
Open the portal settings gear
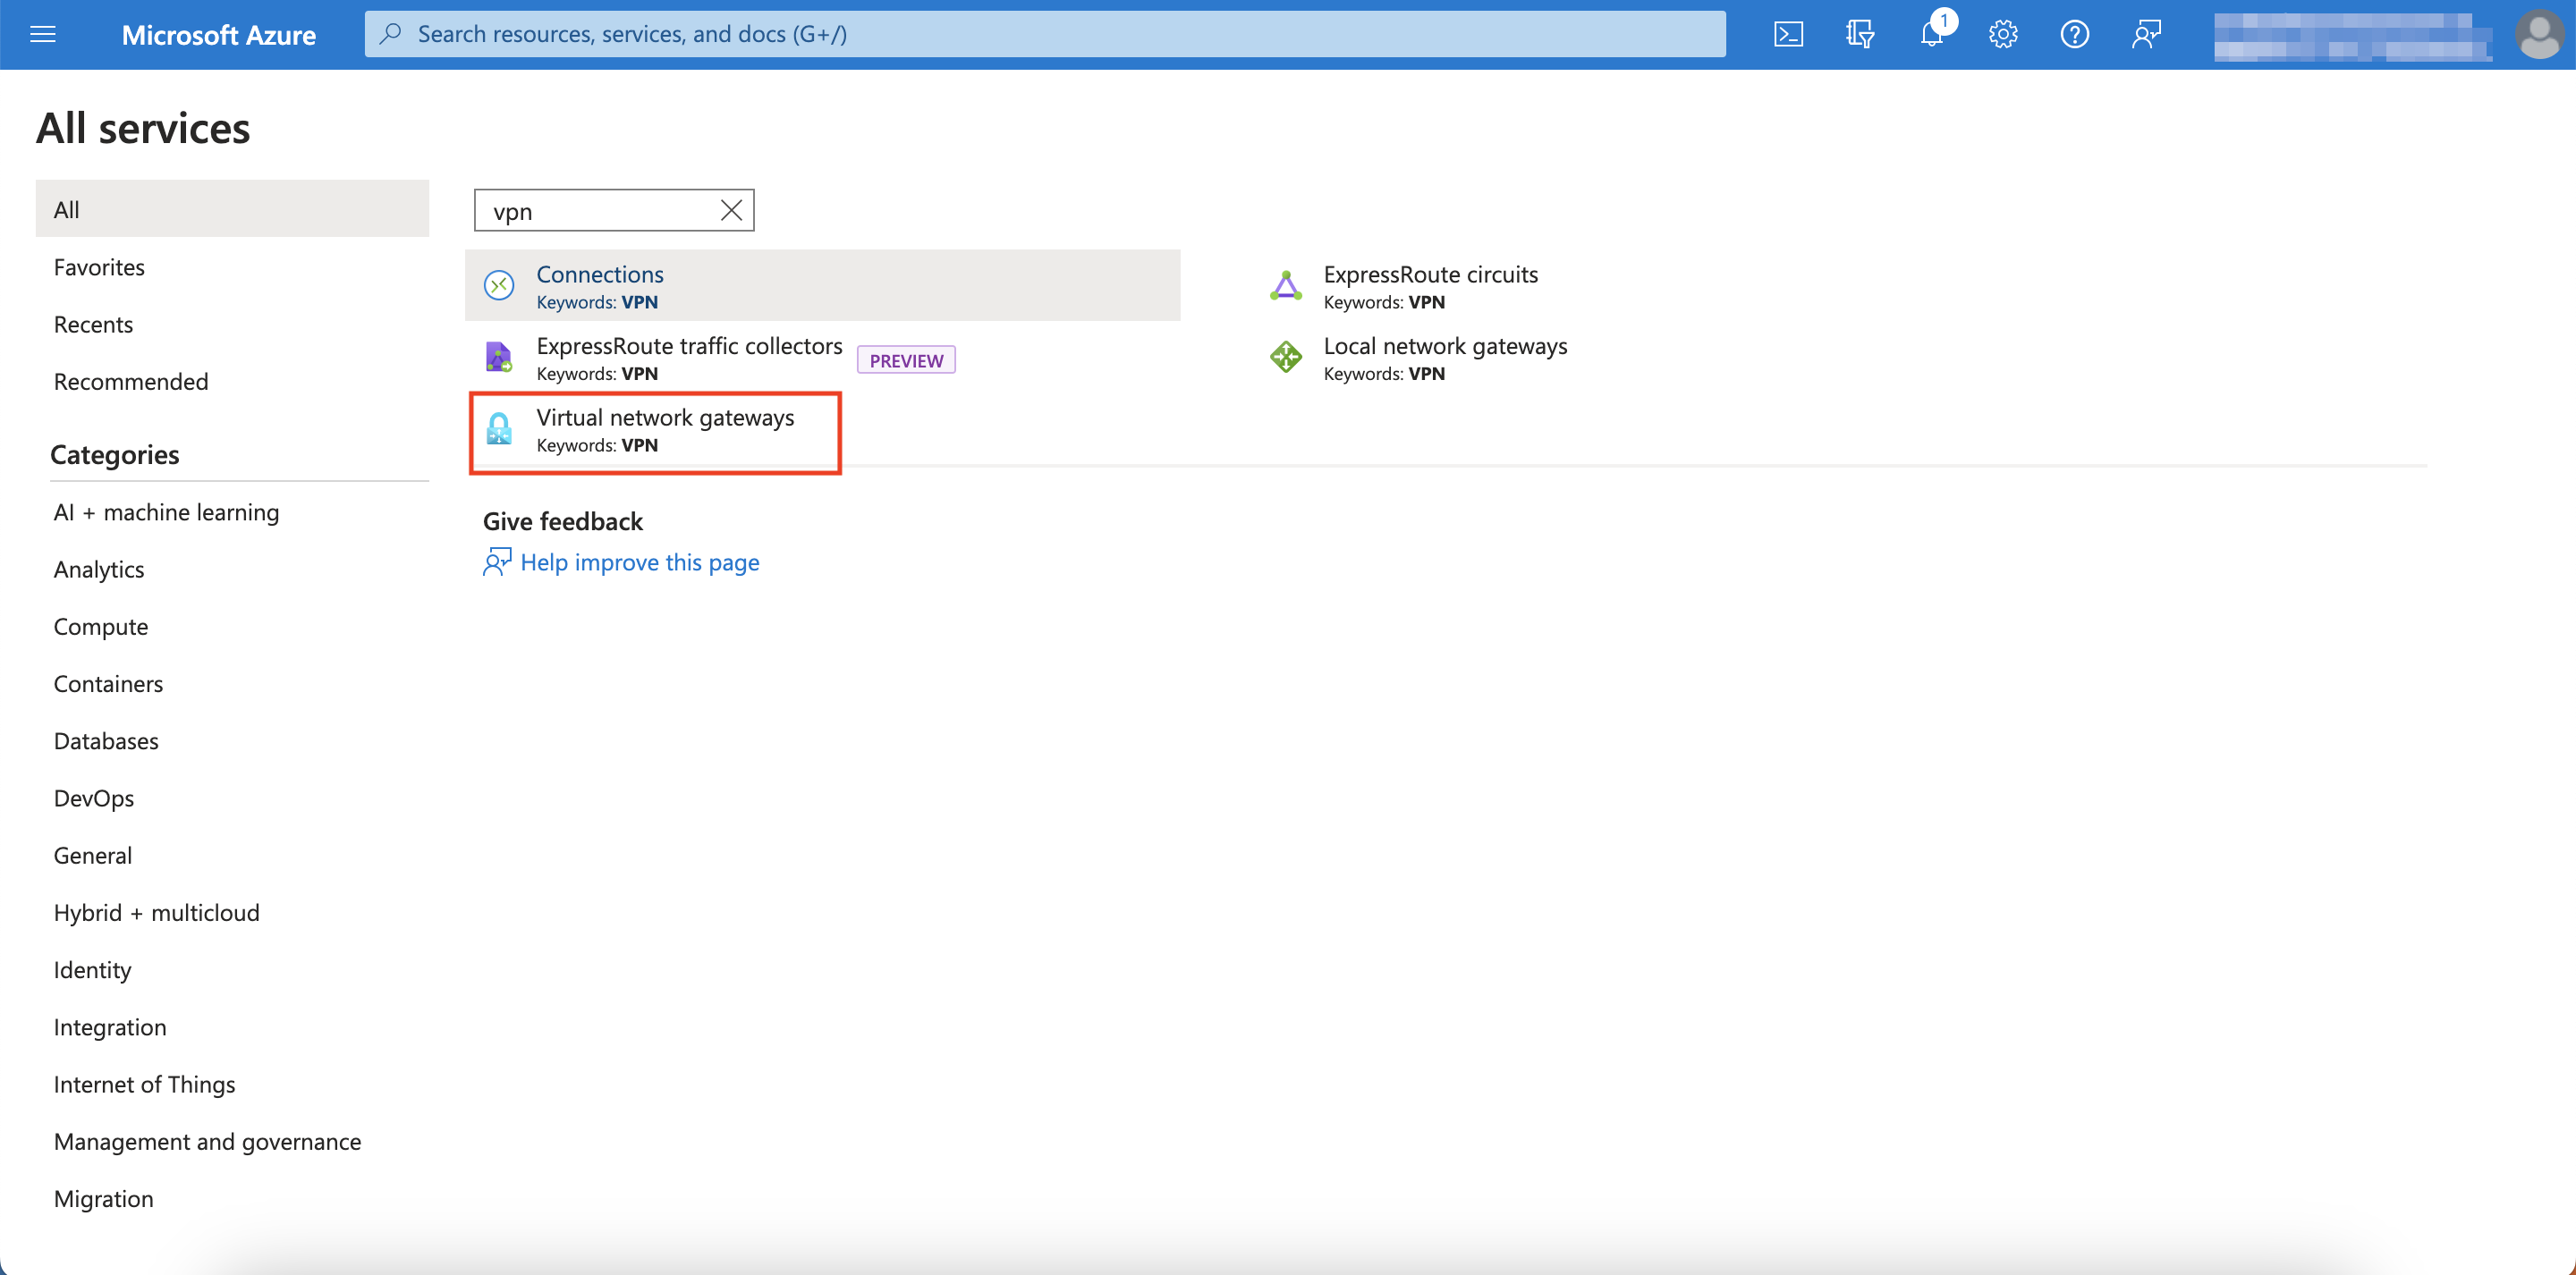[2002, 33]
